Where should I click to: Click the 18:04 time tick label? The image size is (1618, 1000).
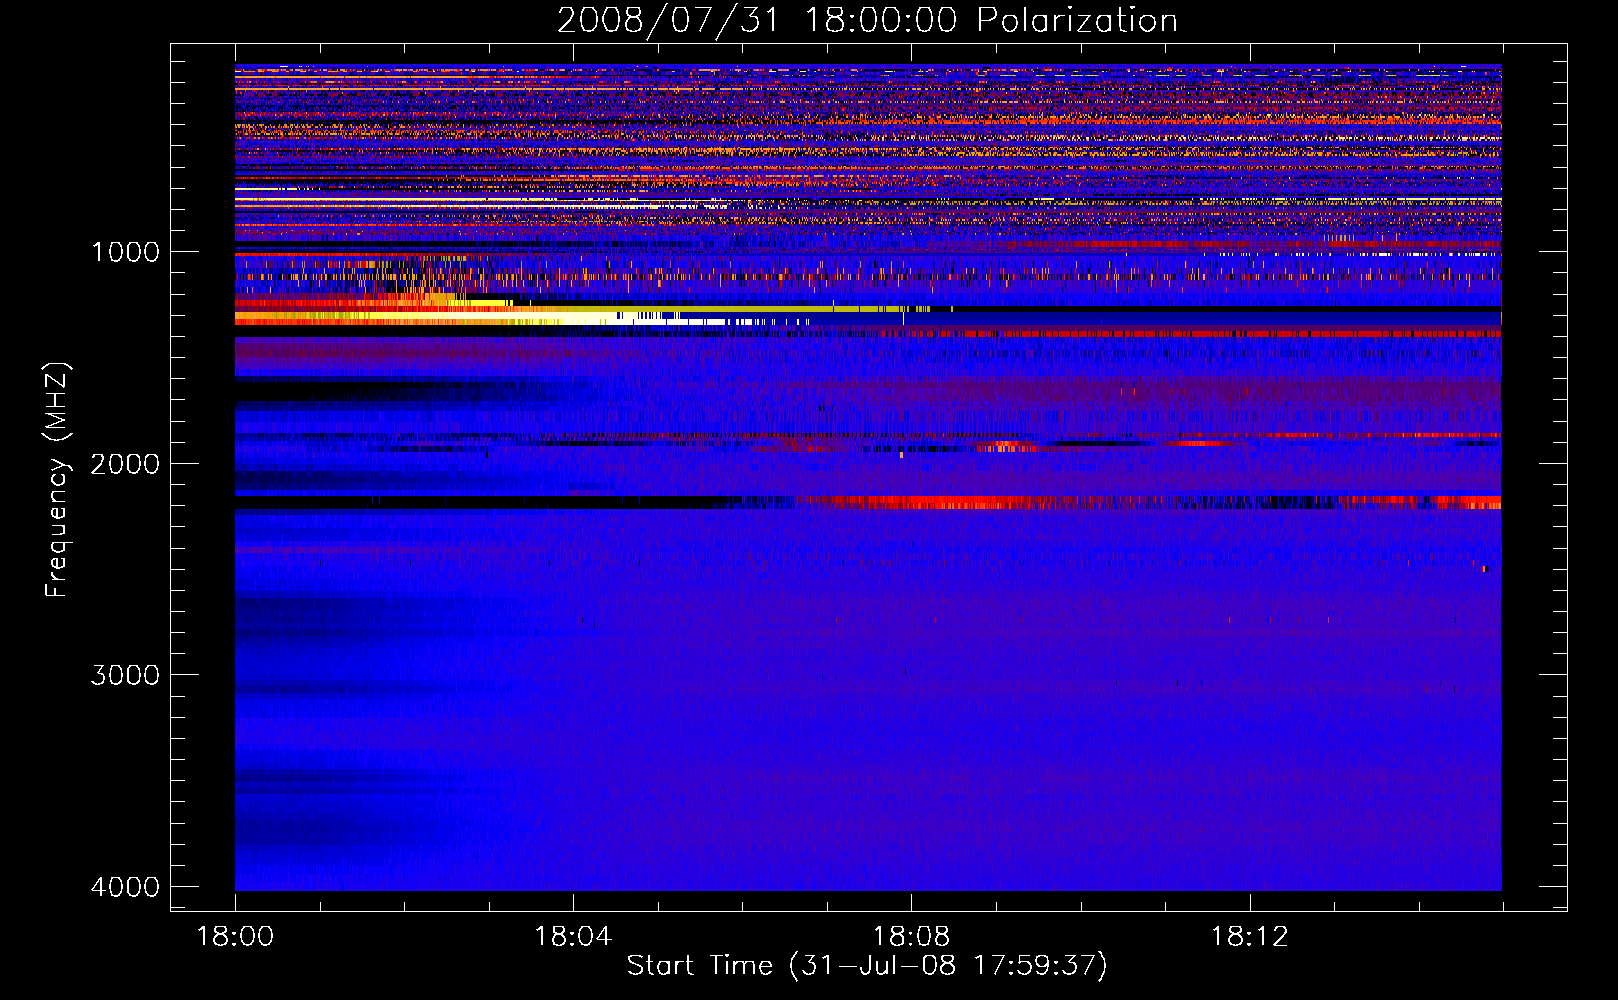point(573,937)
